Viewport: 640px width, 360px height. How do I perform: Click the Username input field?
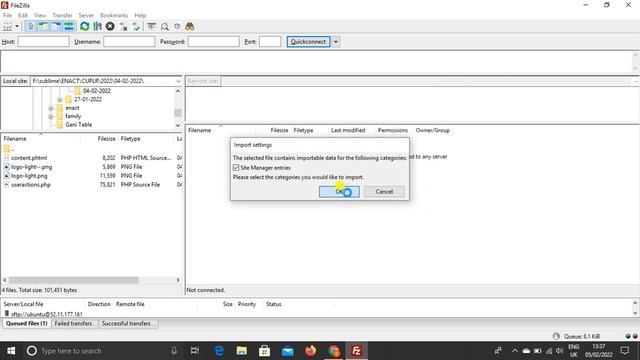tap(129, 42)
